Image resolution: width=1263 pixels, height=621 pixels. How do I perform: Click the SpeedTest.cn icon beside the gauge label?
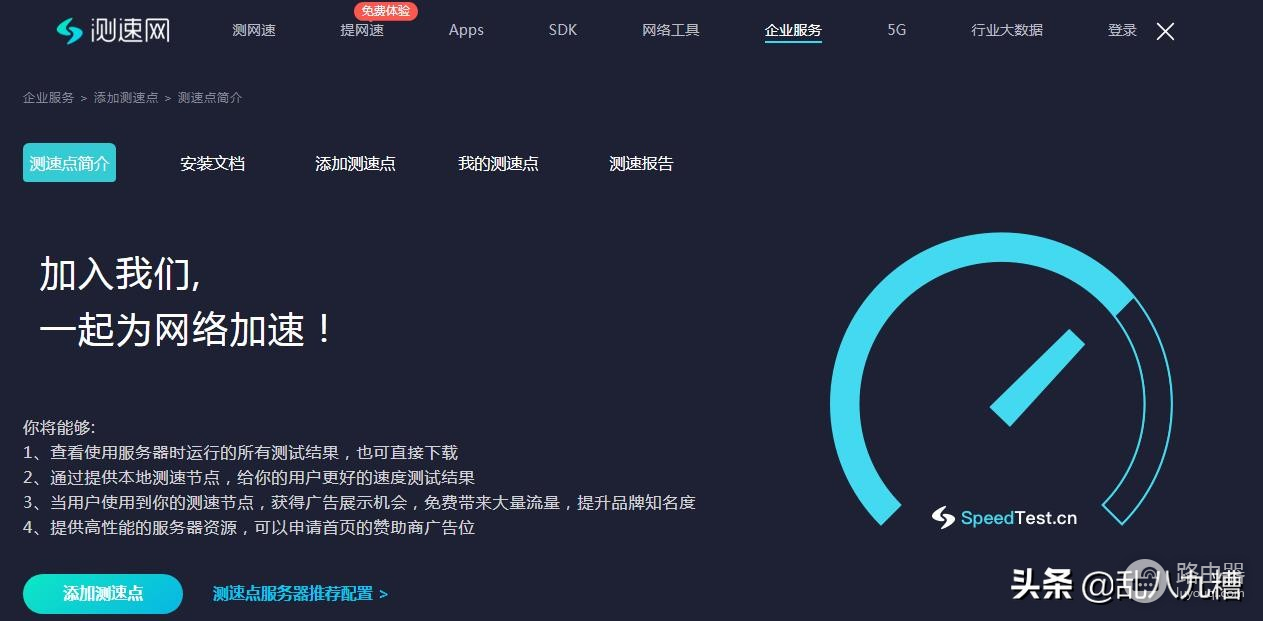pyautogui.click(x=941, y=518)
